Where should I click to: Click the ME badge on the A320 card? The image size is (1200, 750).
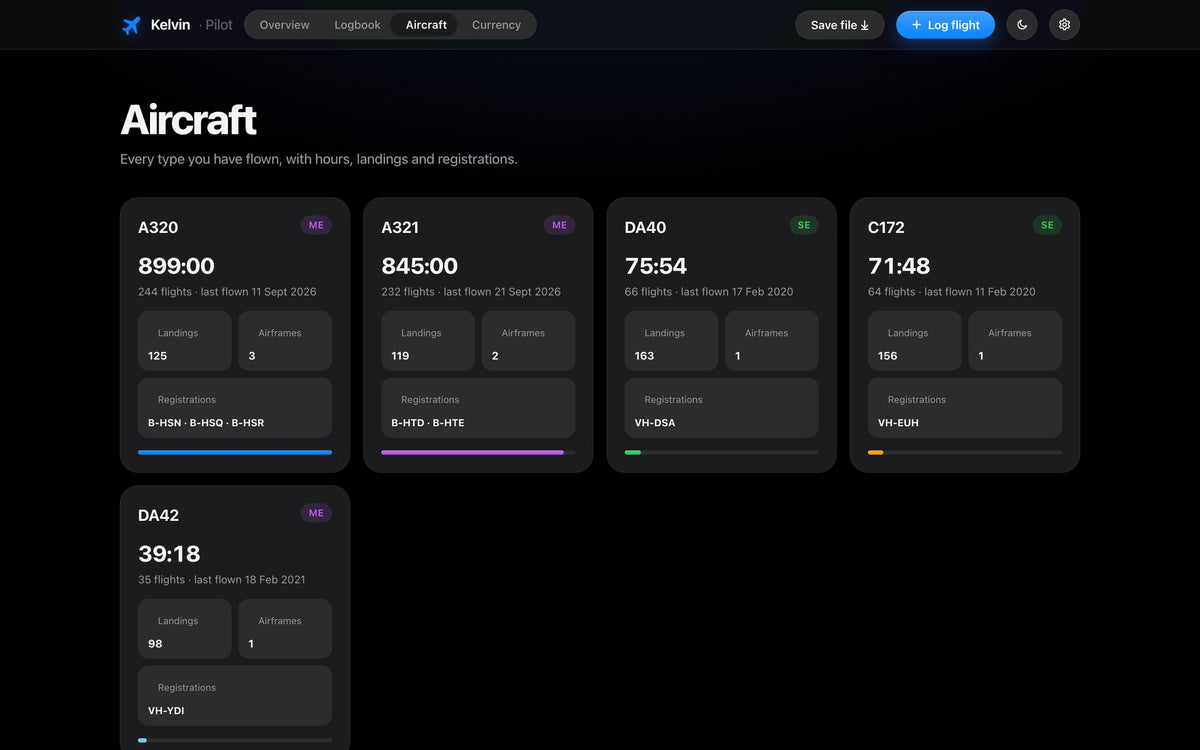coord(316,225)
